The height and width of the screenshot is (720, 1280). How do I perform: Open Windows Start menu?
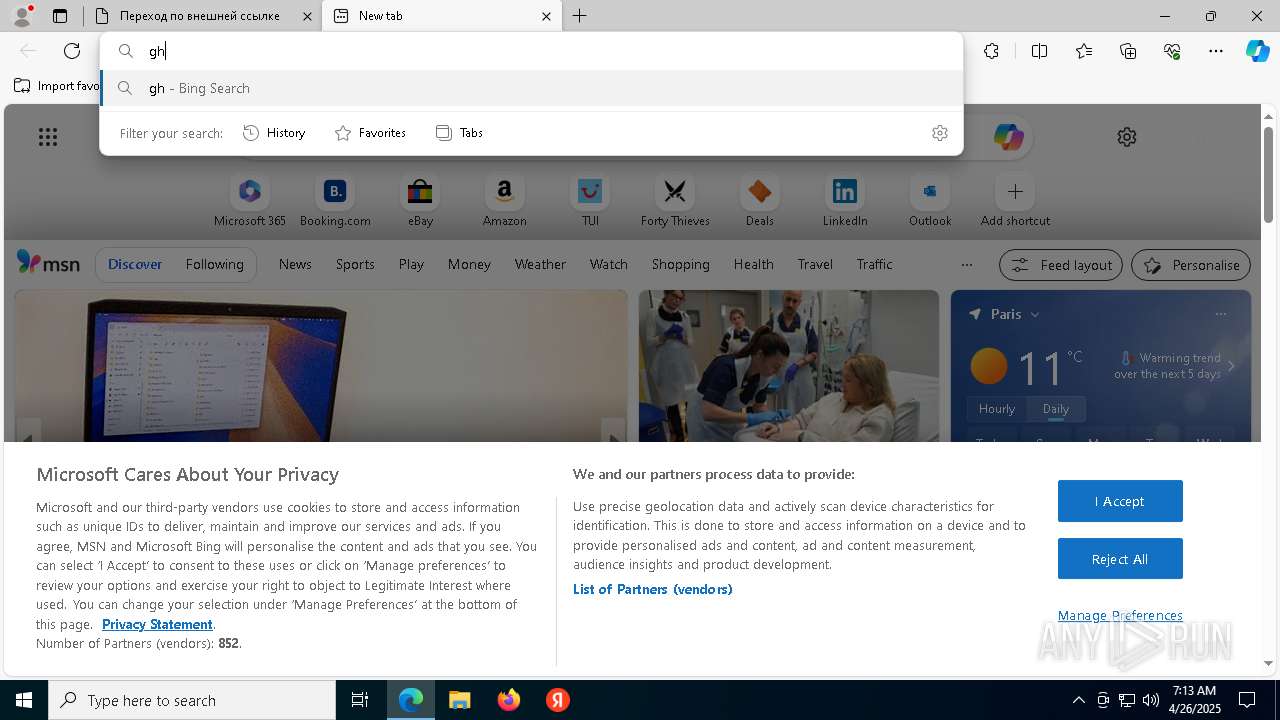coord(24,700)
